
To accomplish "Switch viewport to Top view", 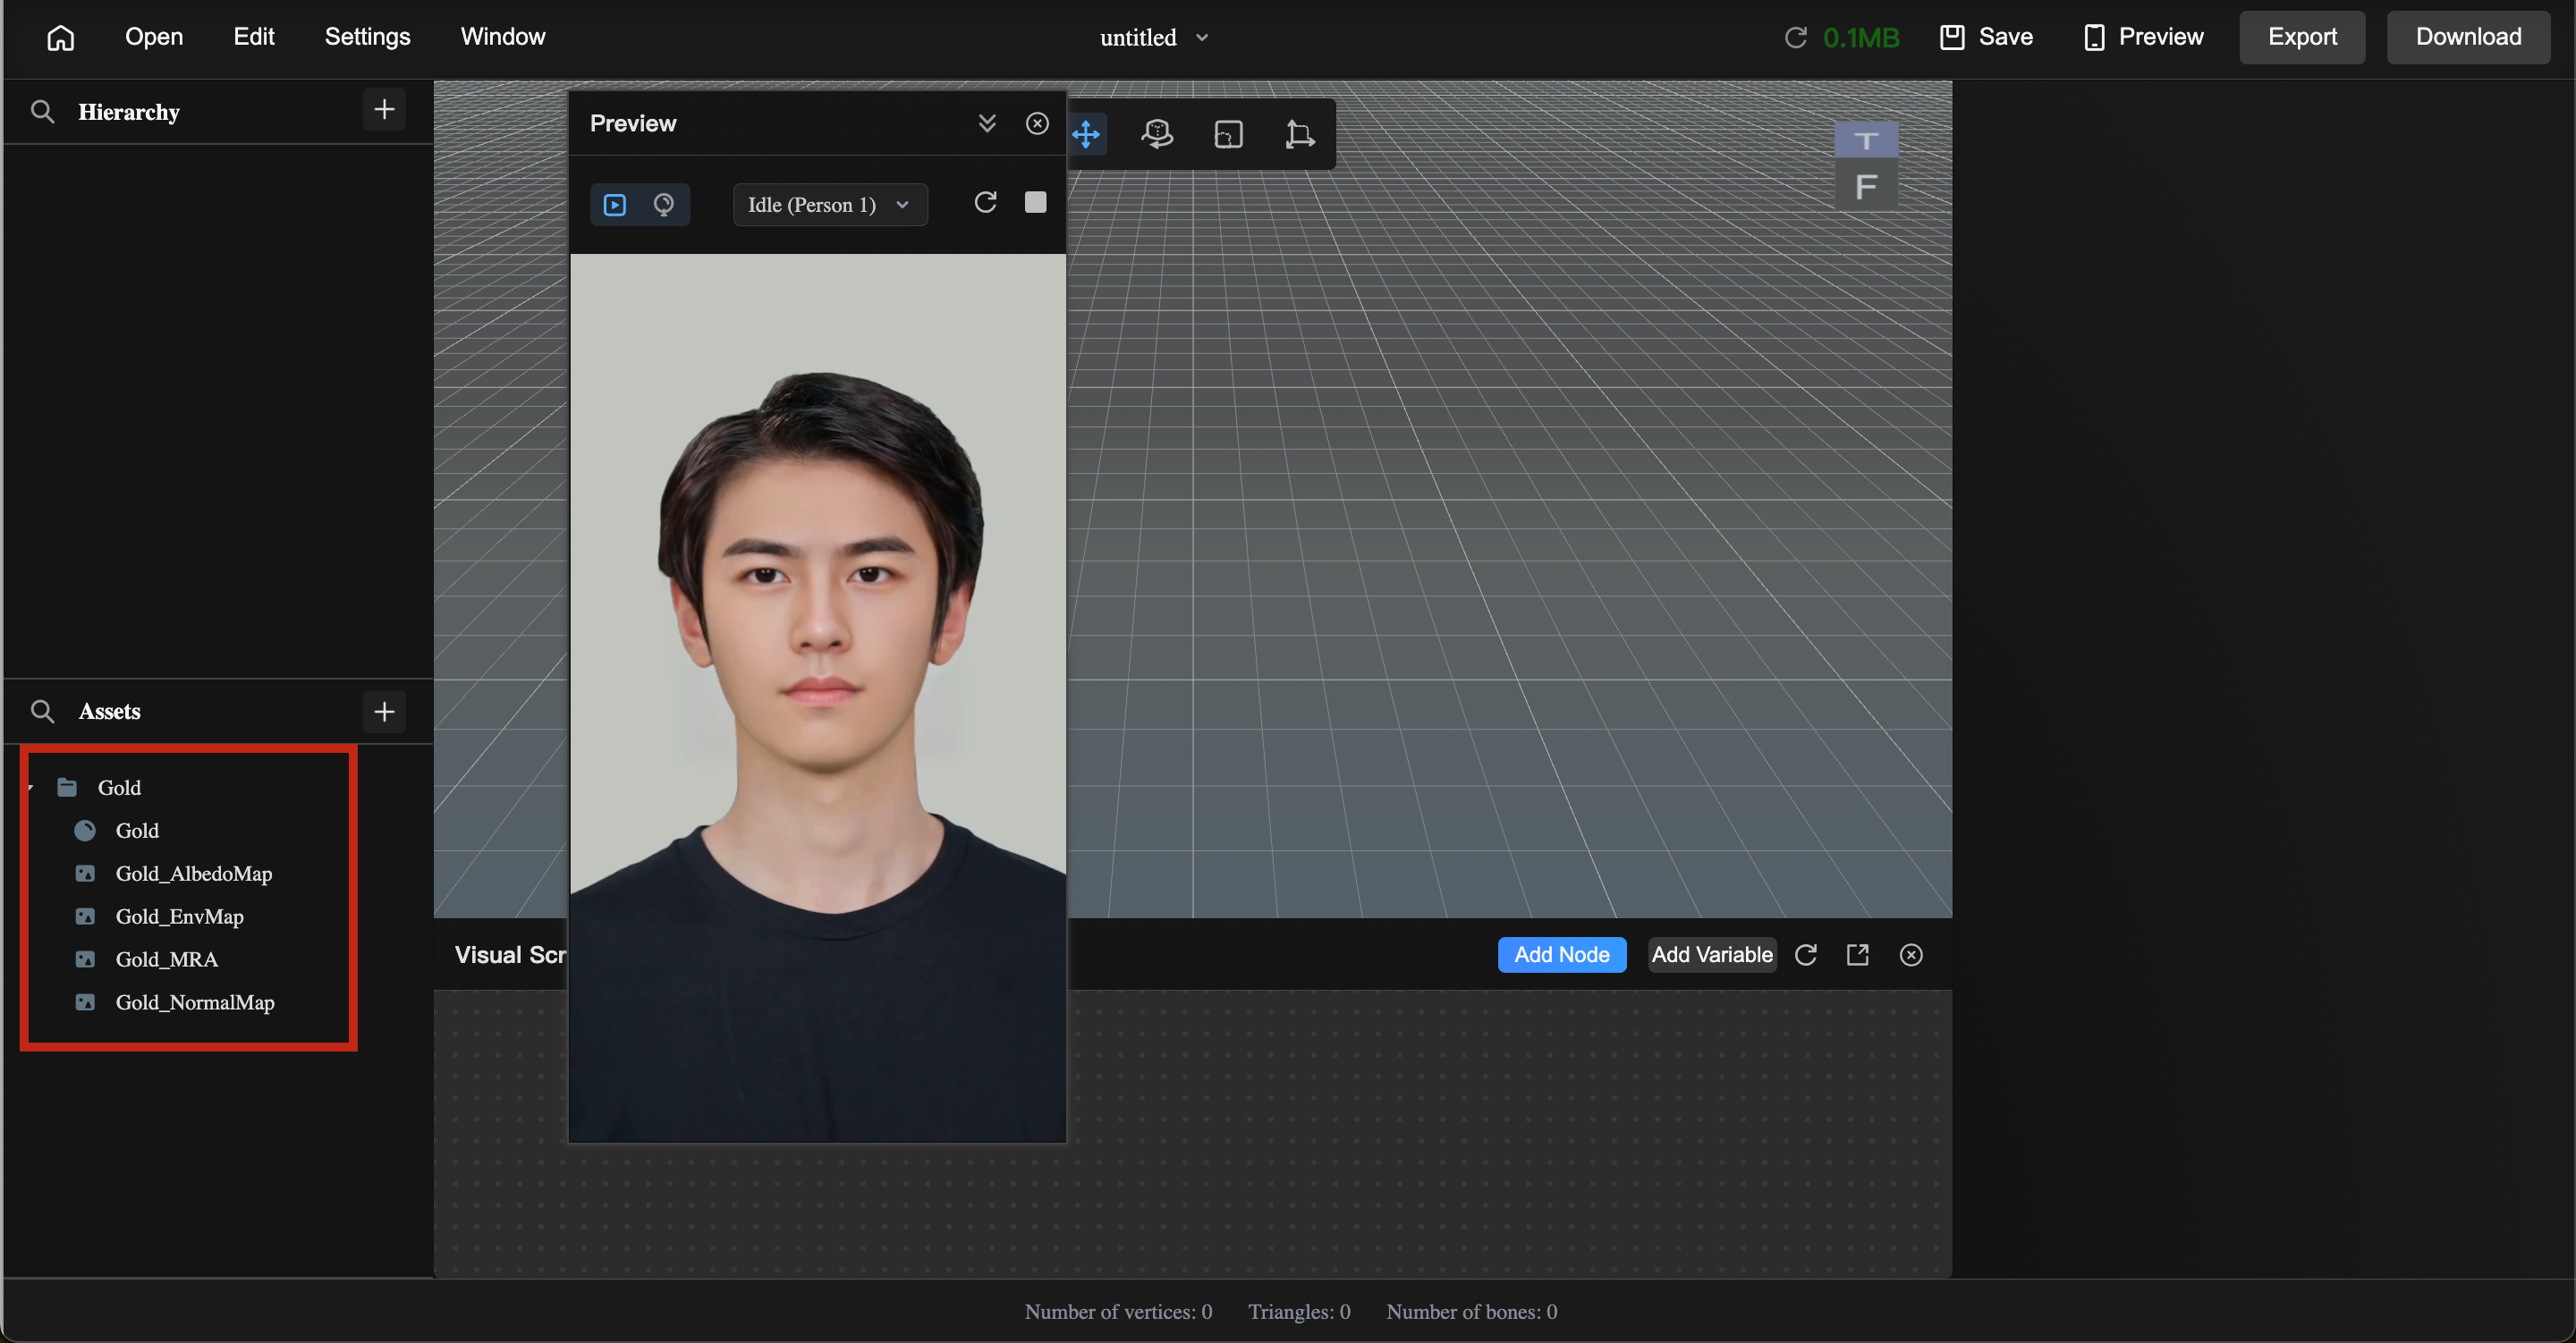I will [x=1866, y=140].
